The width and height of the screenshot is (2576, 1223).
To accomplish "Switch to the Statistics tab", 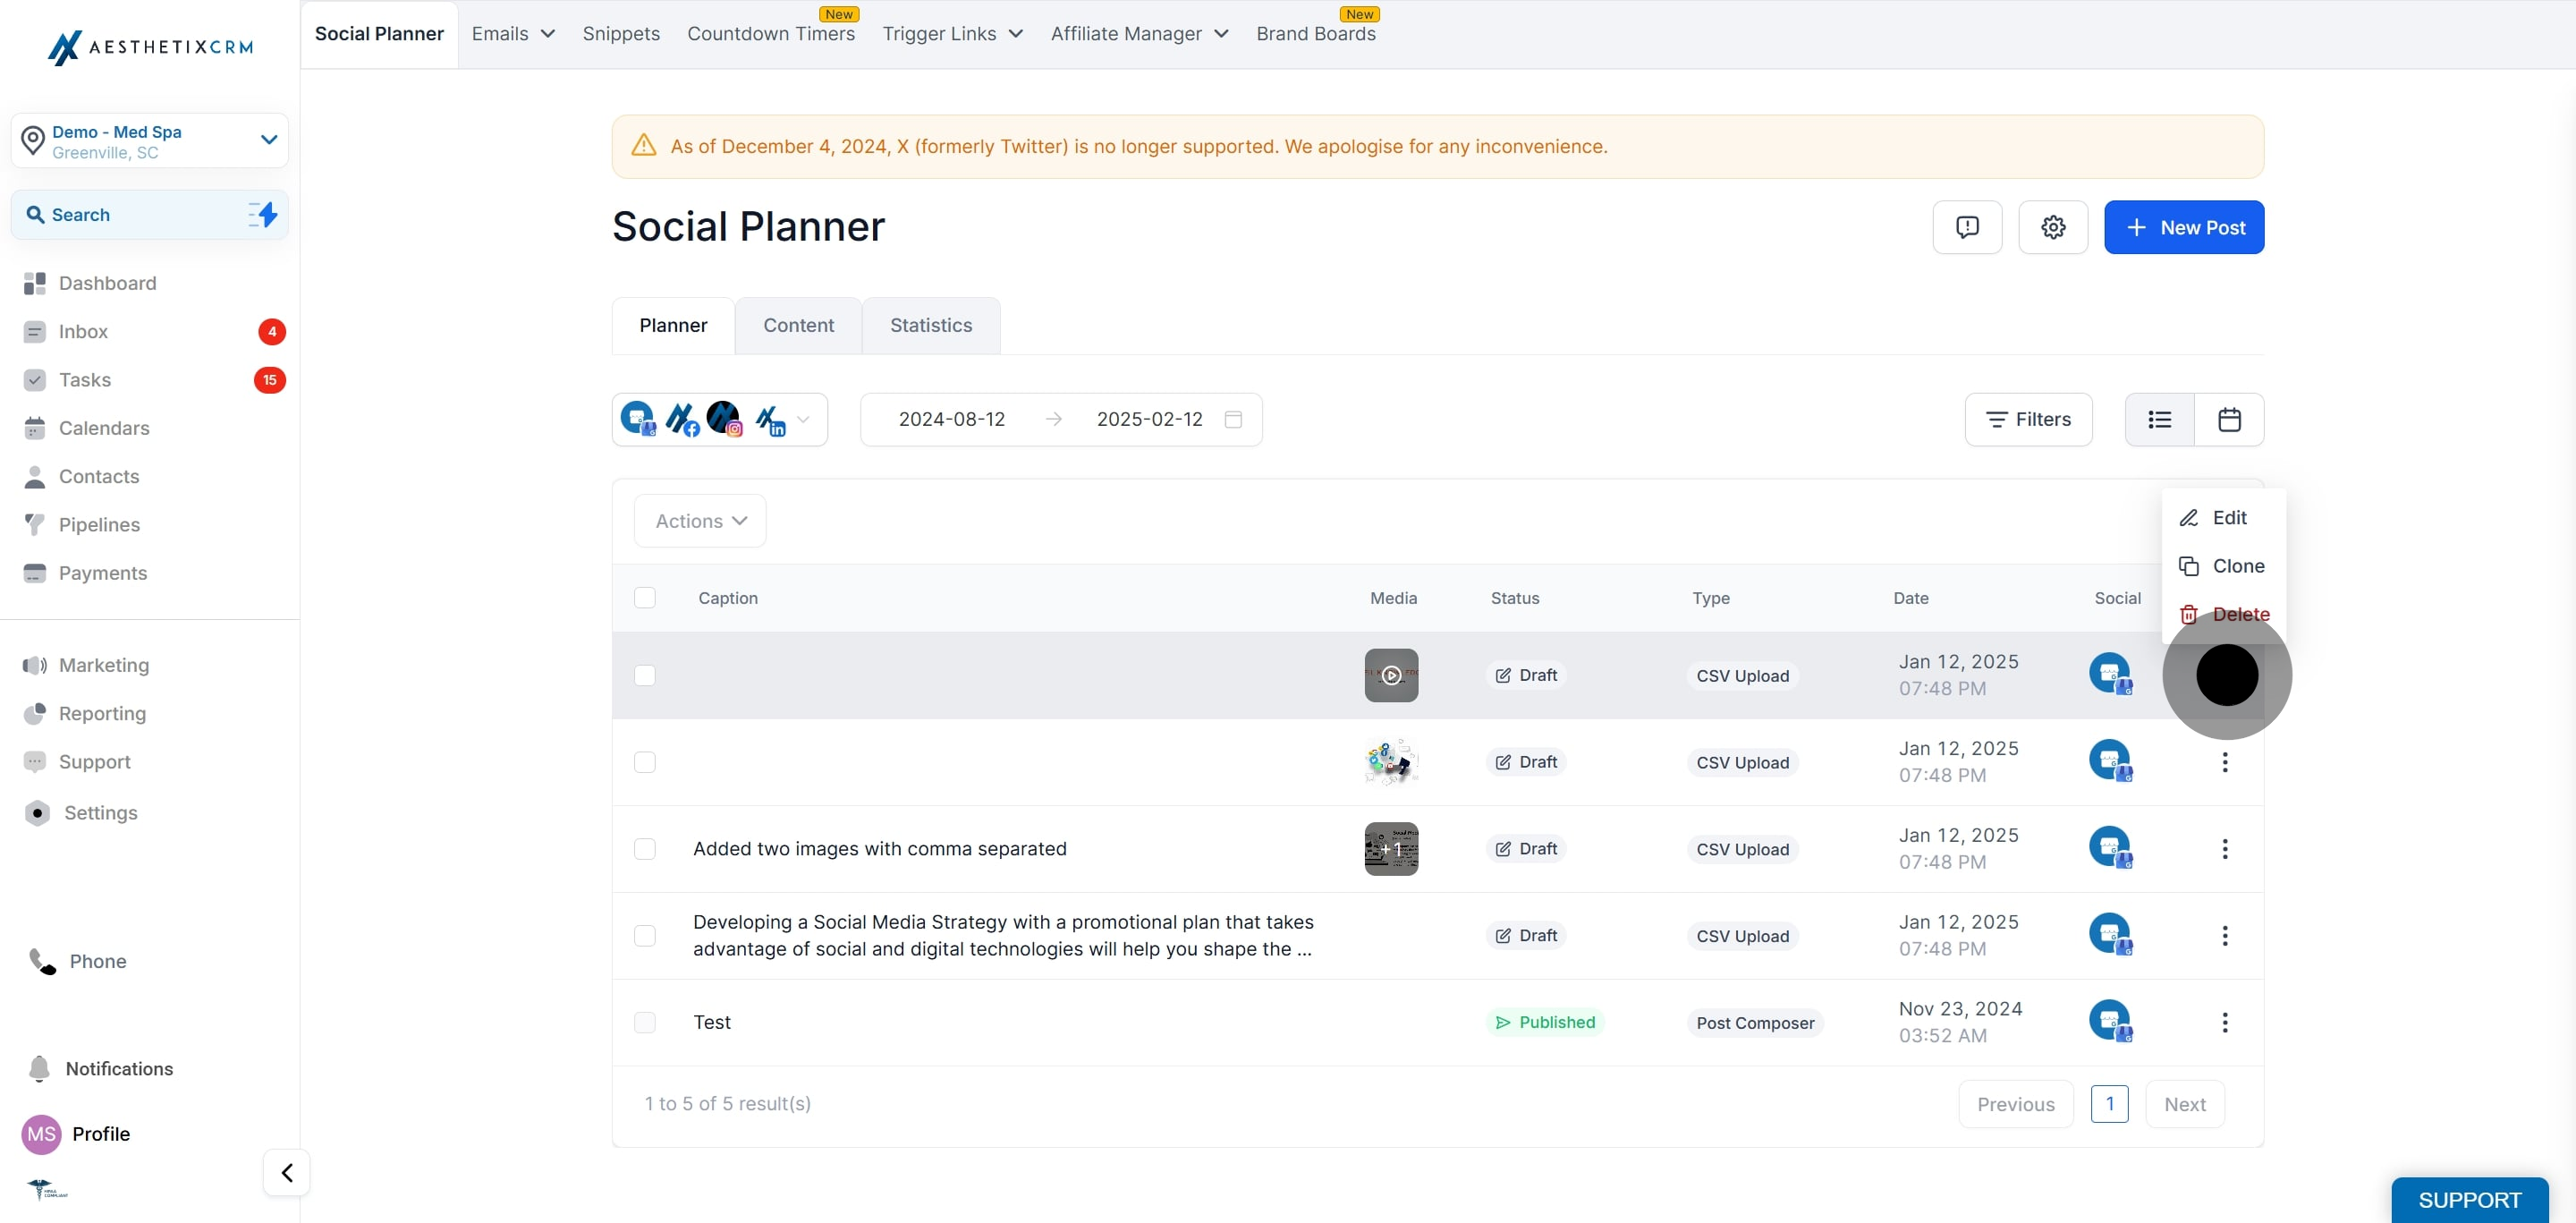I will pos(930,325).
